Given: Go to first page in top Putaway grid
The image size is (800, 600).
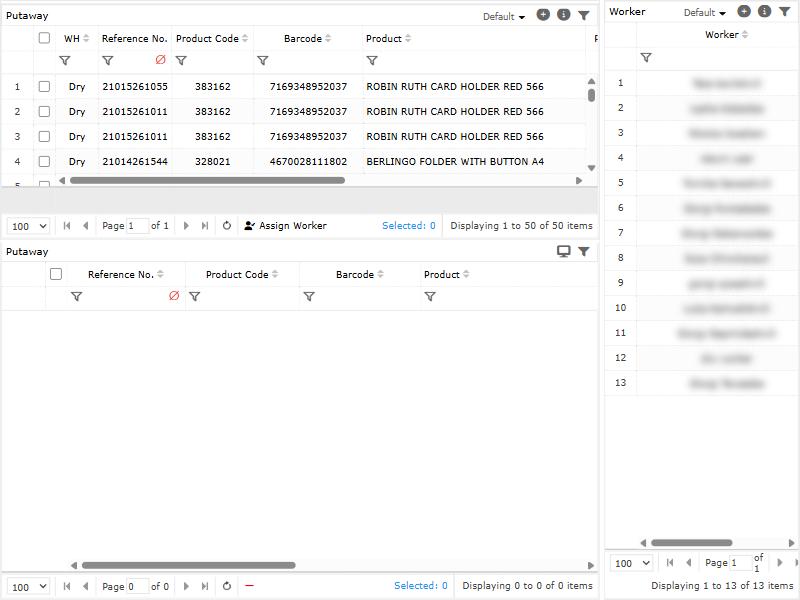Looking at the screenshot, I should click(67, 226).
